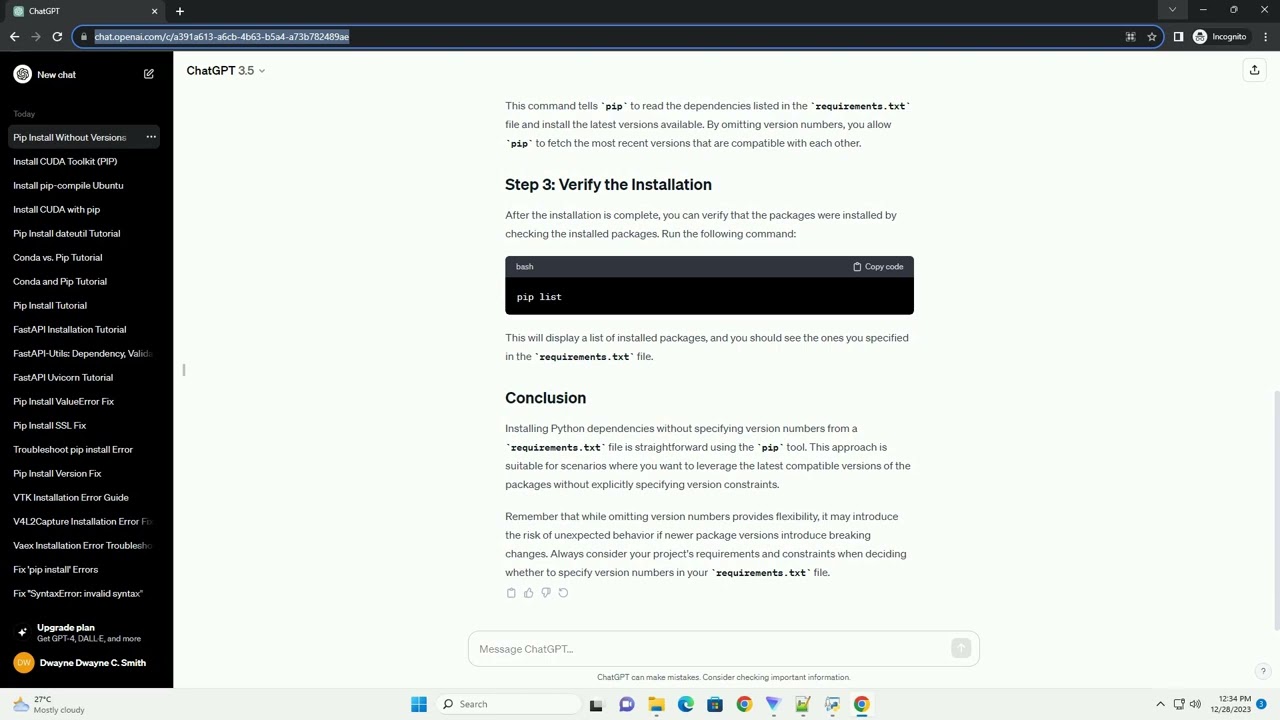Click the help question mark icon
Viewport: 1280px width, 720px height.
tap(1263, 671)
